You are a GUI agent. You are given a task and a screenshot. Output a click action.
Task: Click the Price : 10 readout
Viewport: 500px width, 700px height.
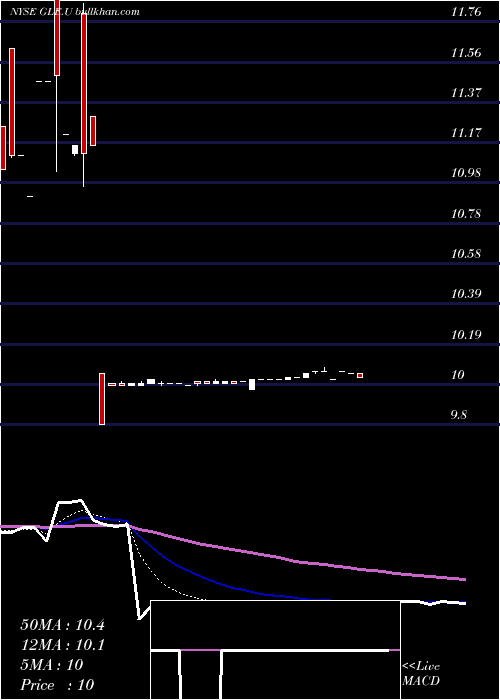[x=57, y=685]
